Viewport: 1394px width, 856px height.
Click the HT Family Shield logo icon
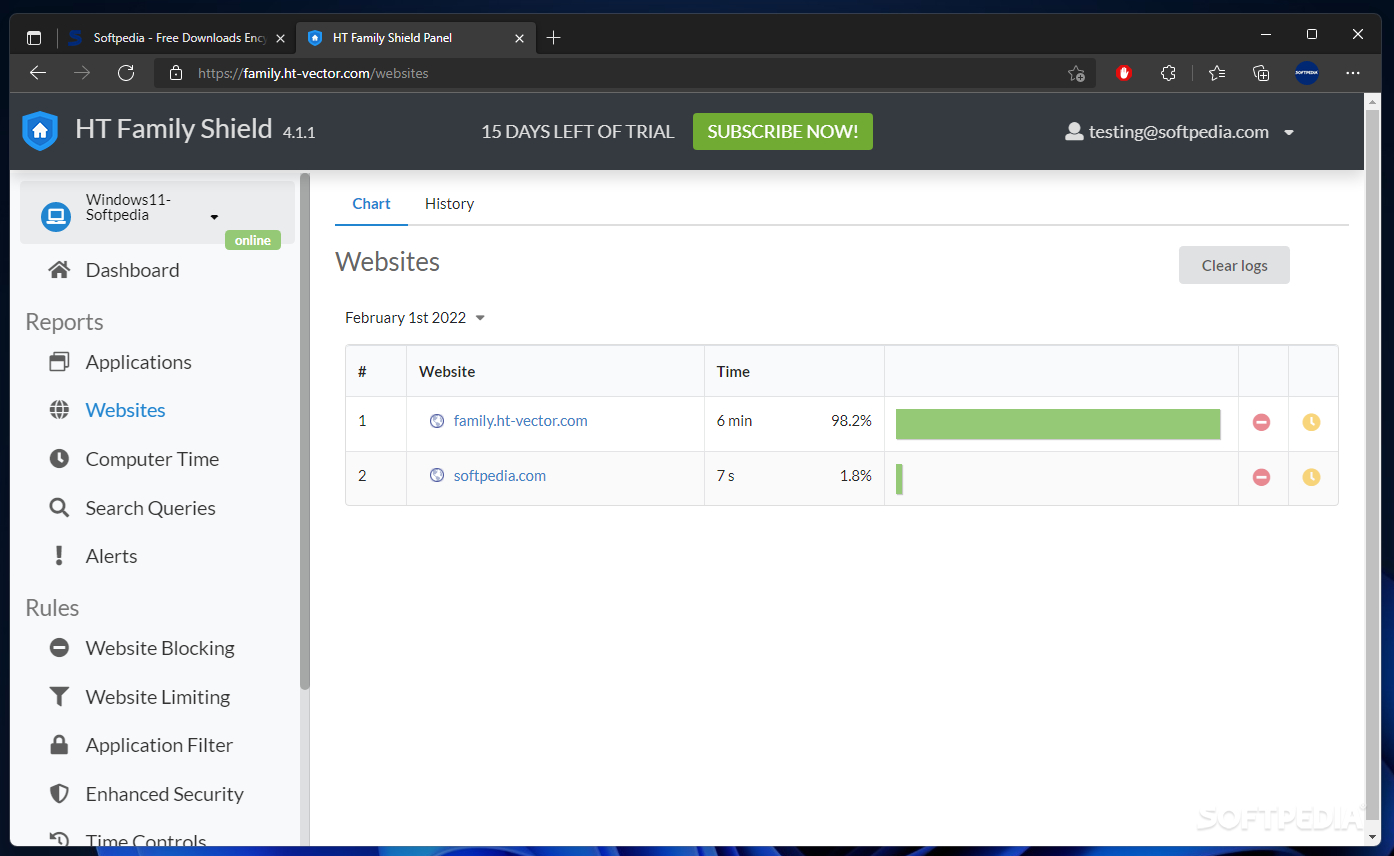coord(40,131)
